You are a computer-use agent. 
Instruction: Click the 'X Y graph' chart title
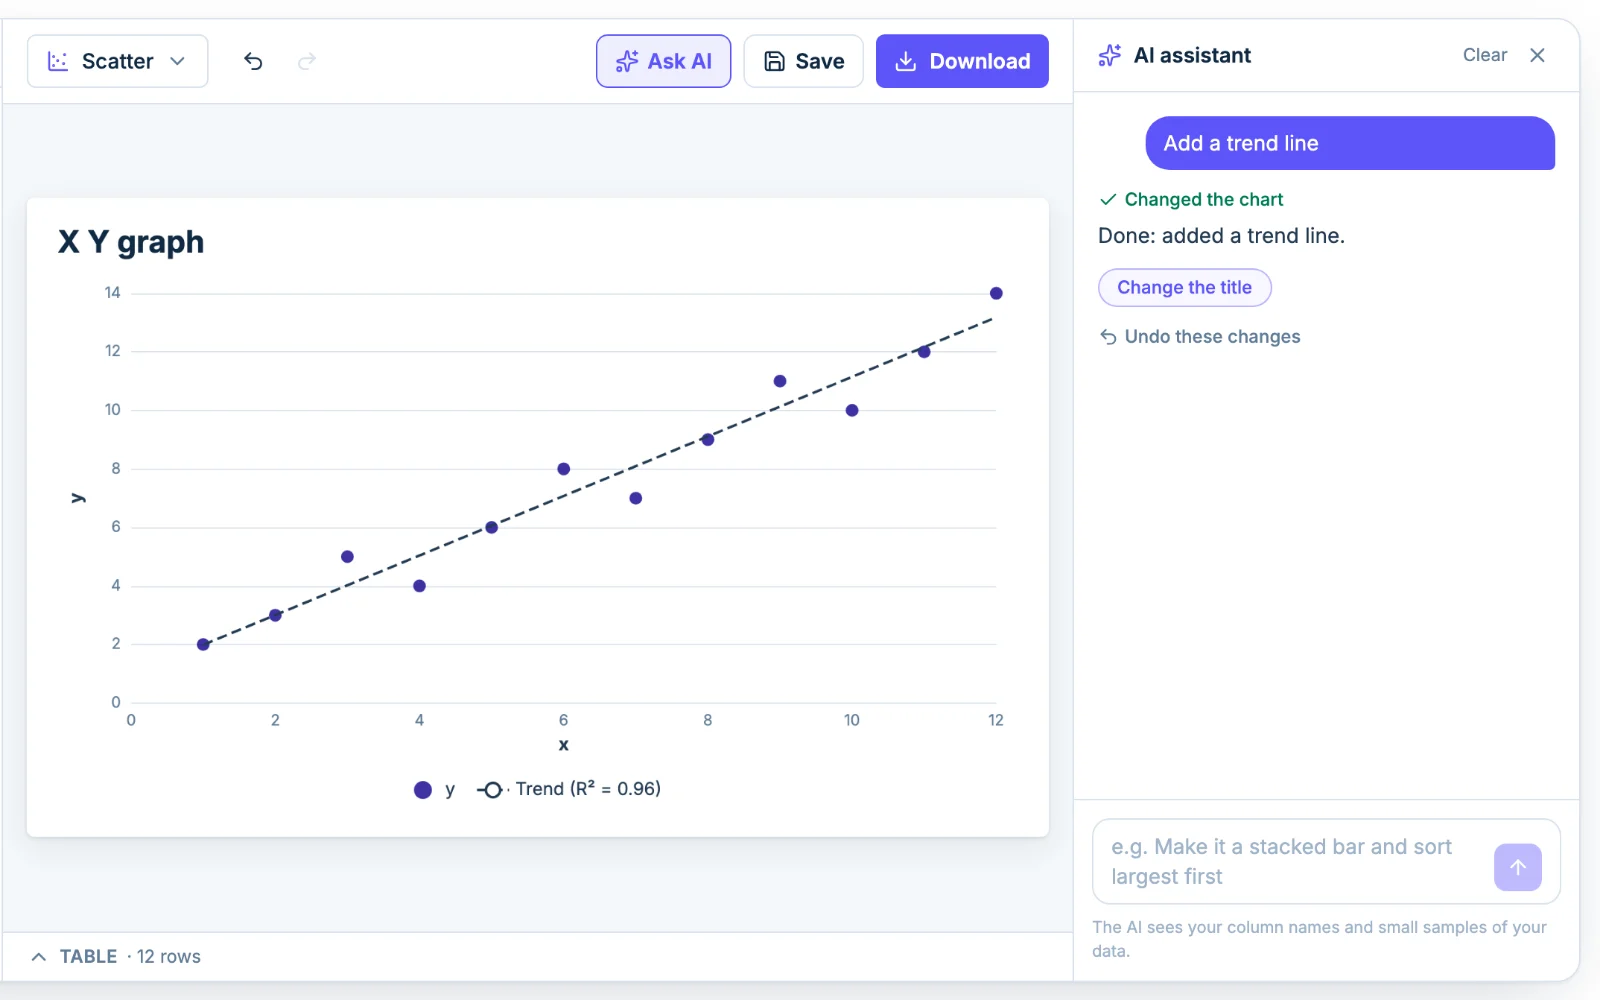click(x=131, y=242)
